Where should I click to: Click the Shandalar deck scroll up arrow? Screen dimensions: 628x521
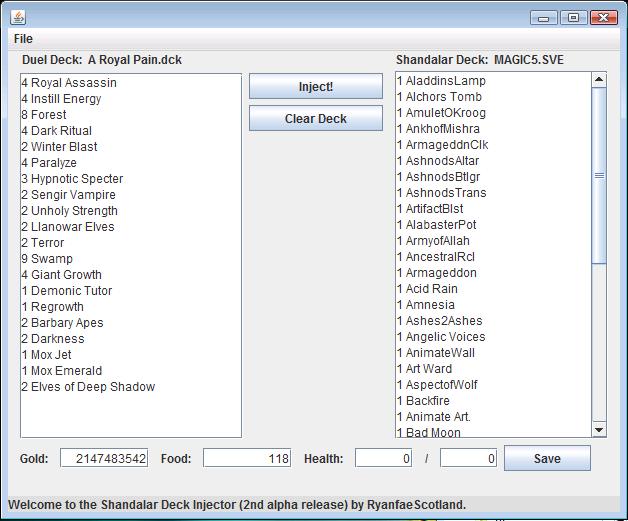click(599, 80)
